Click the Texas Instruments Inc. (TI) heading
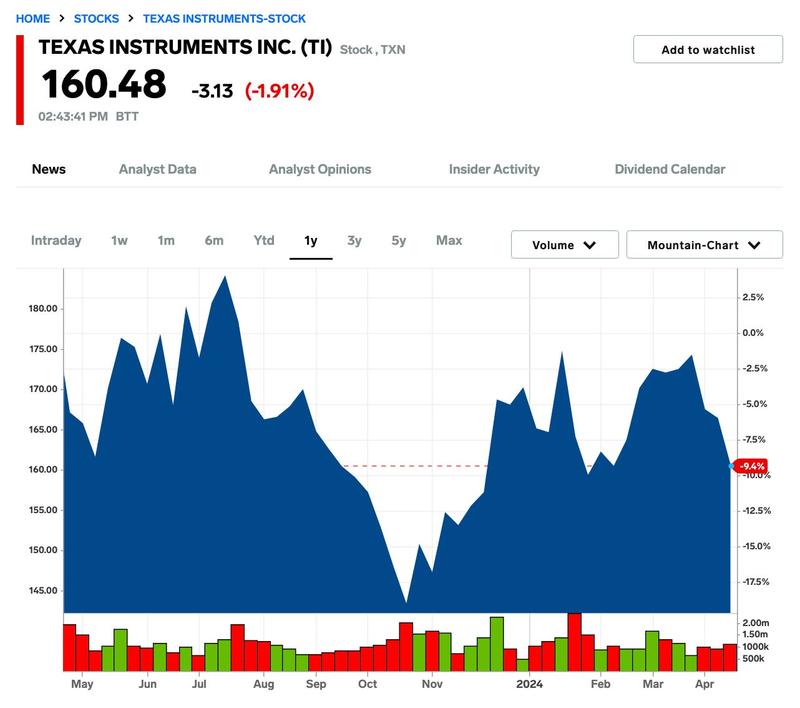800x708 pixels. click(185, 47)
